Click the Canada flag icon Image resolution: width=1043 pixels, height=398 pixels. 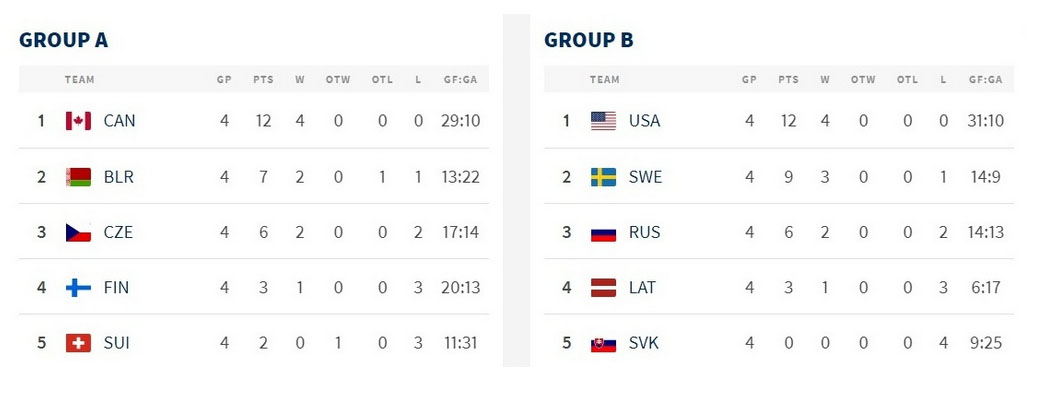(x=78, y=120)
